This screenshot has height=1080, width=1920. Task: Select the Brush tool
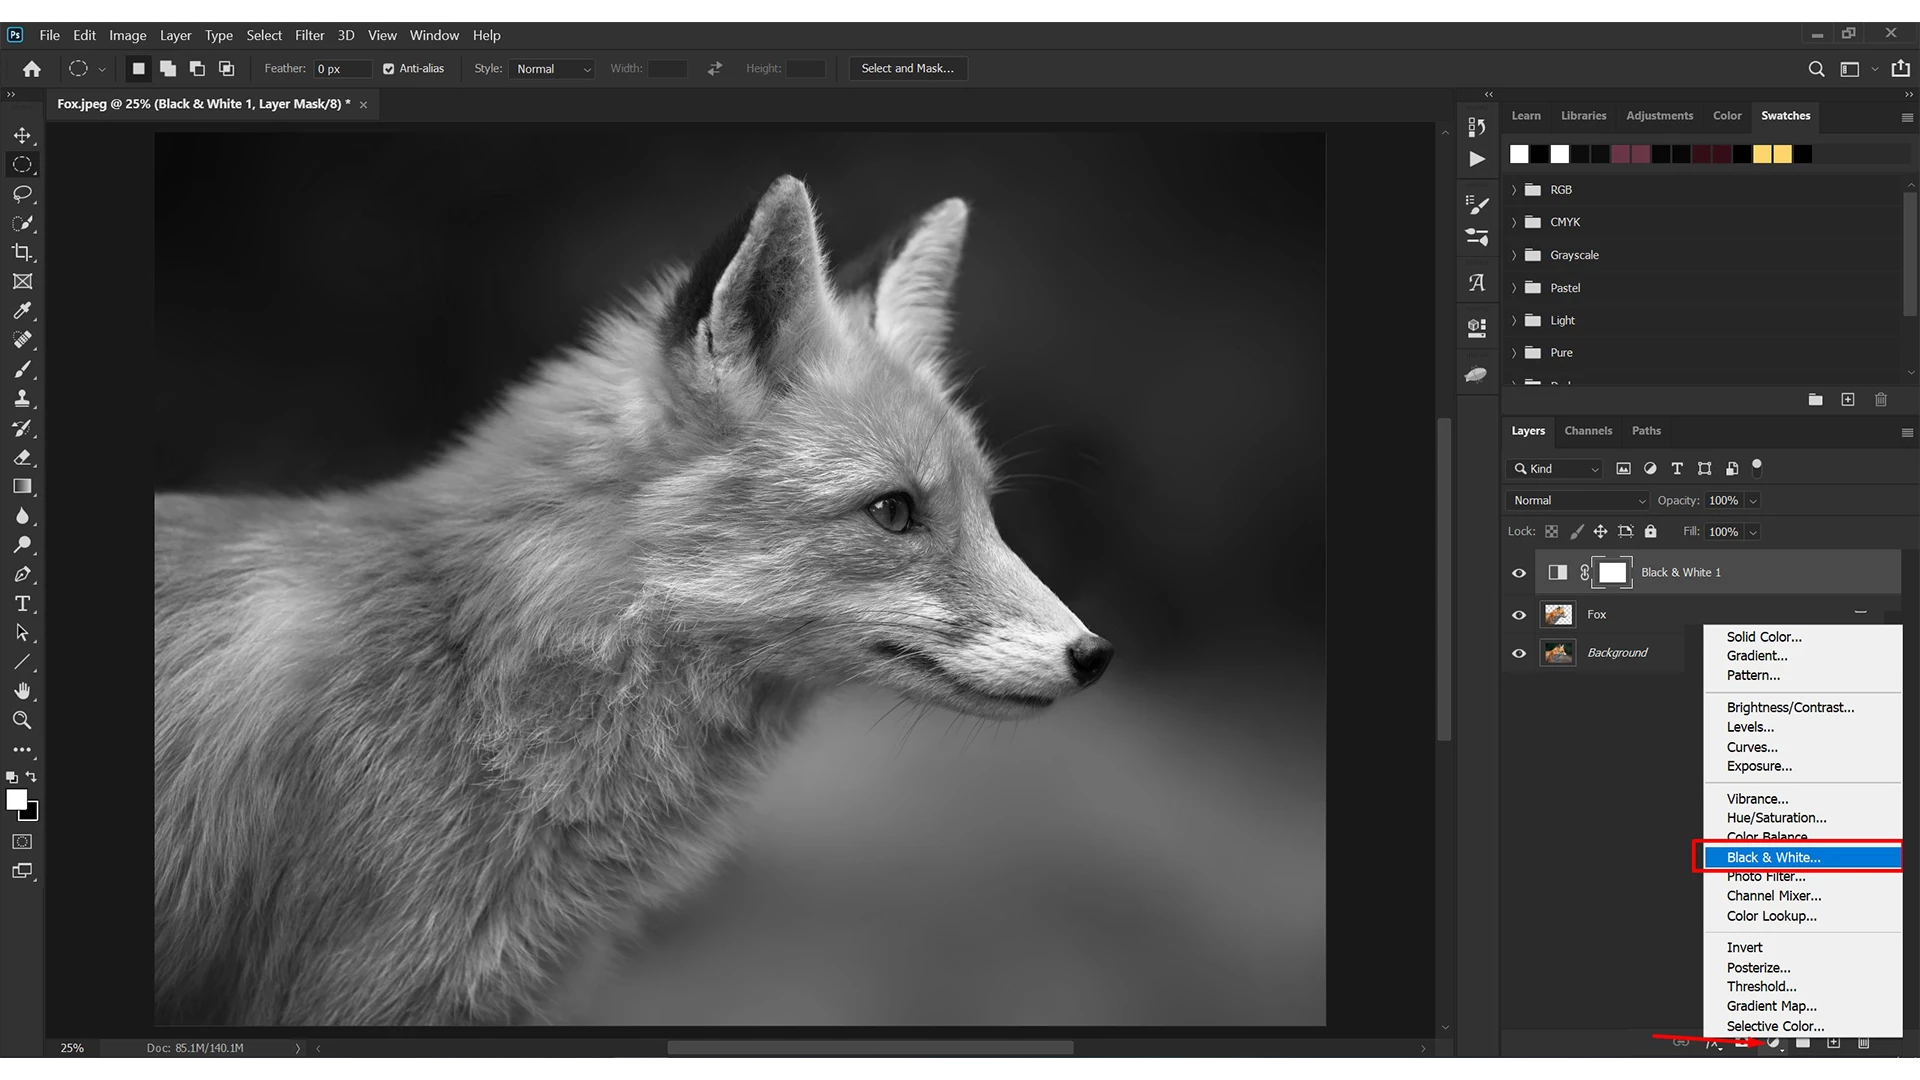click(x=22, y=370)
